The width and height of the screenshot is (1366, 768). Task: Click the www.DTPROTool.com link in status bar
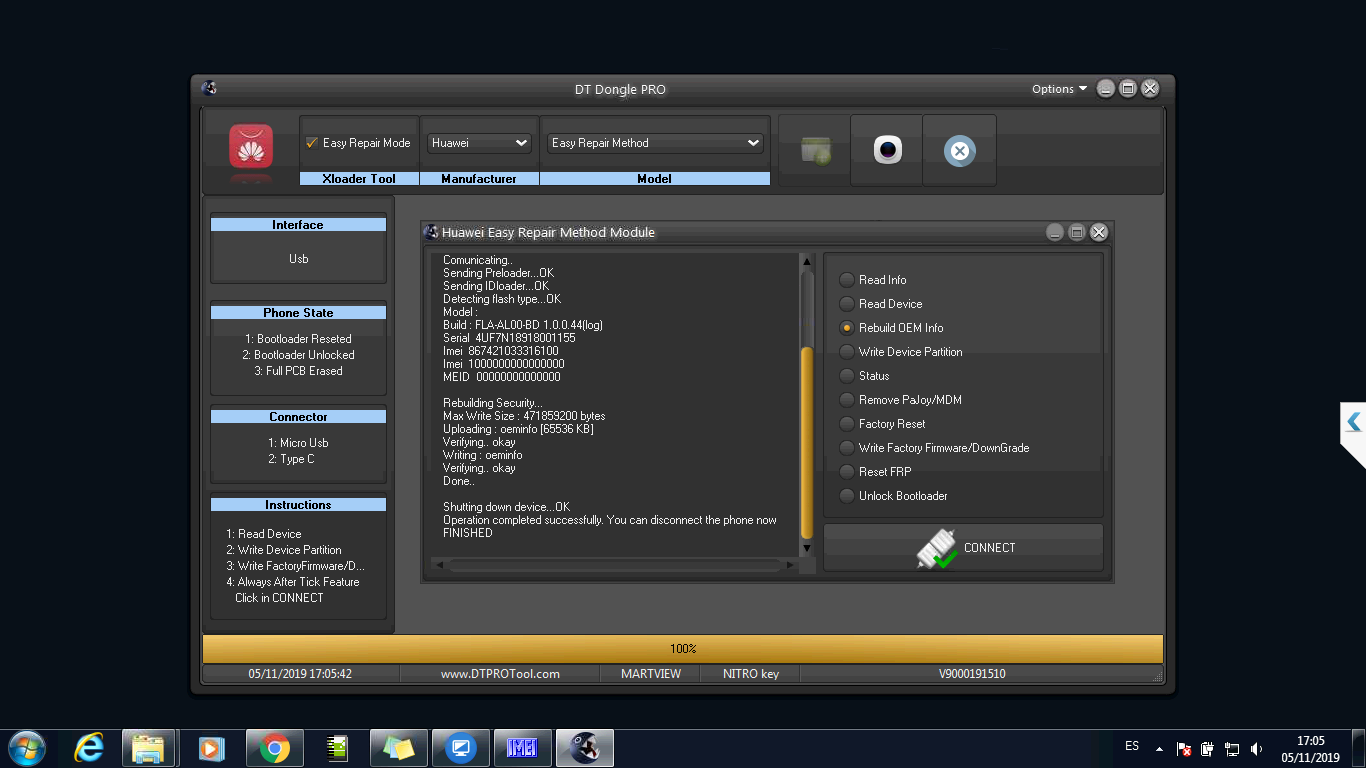500,674
